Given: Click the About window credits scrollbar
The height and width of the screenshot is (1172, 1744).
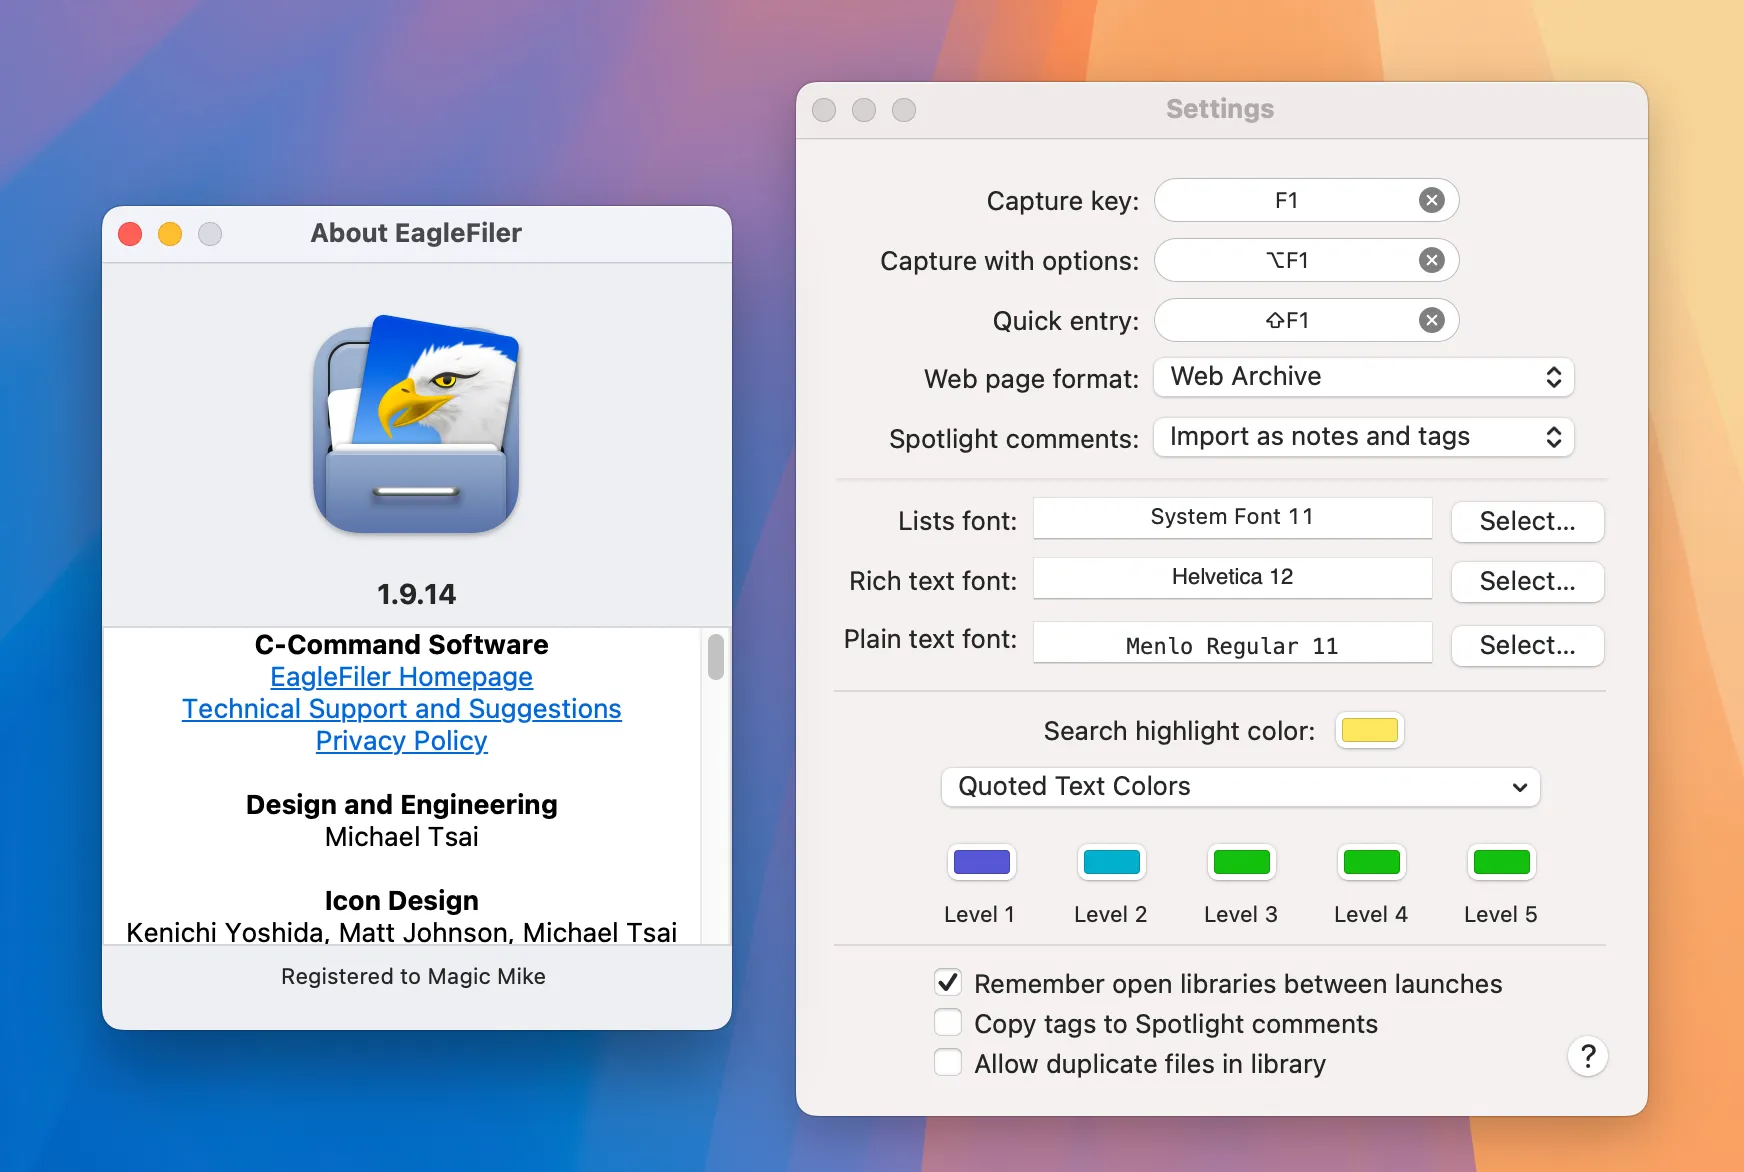Looking at the screenshot, I should coord(715,657).
